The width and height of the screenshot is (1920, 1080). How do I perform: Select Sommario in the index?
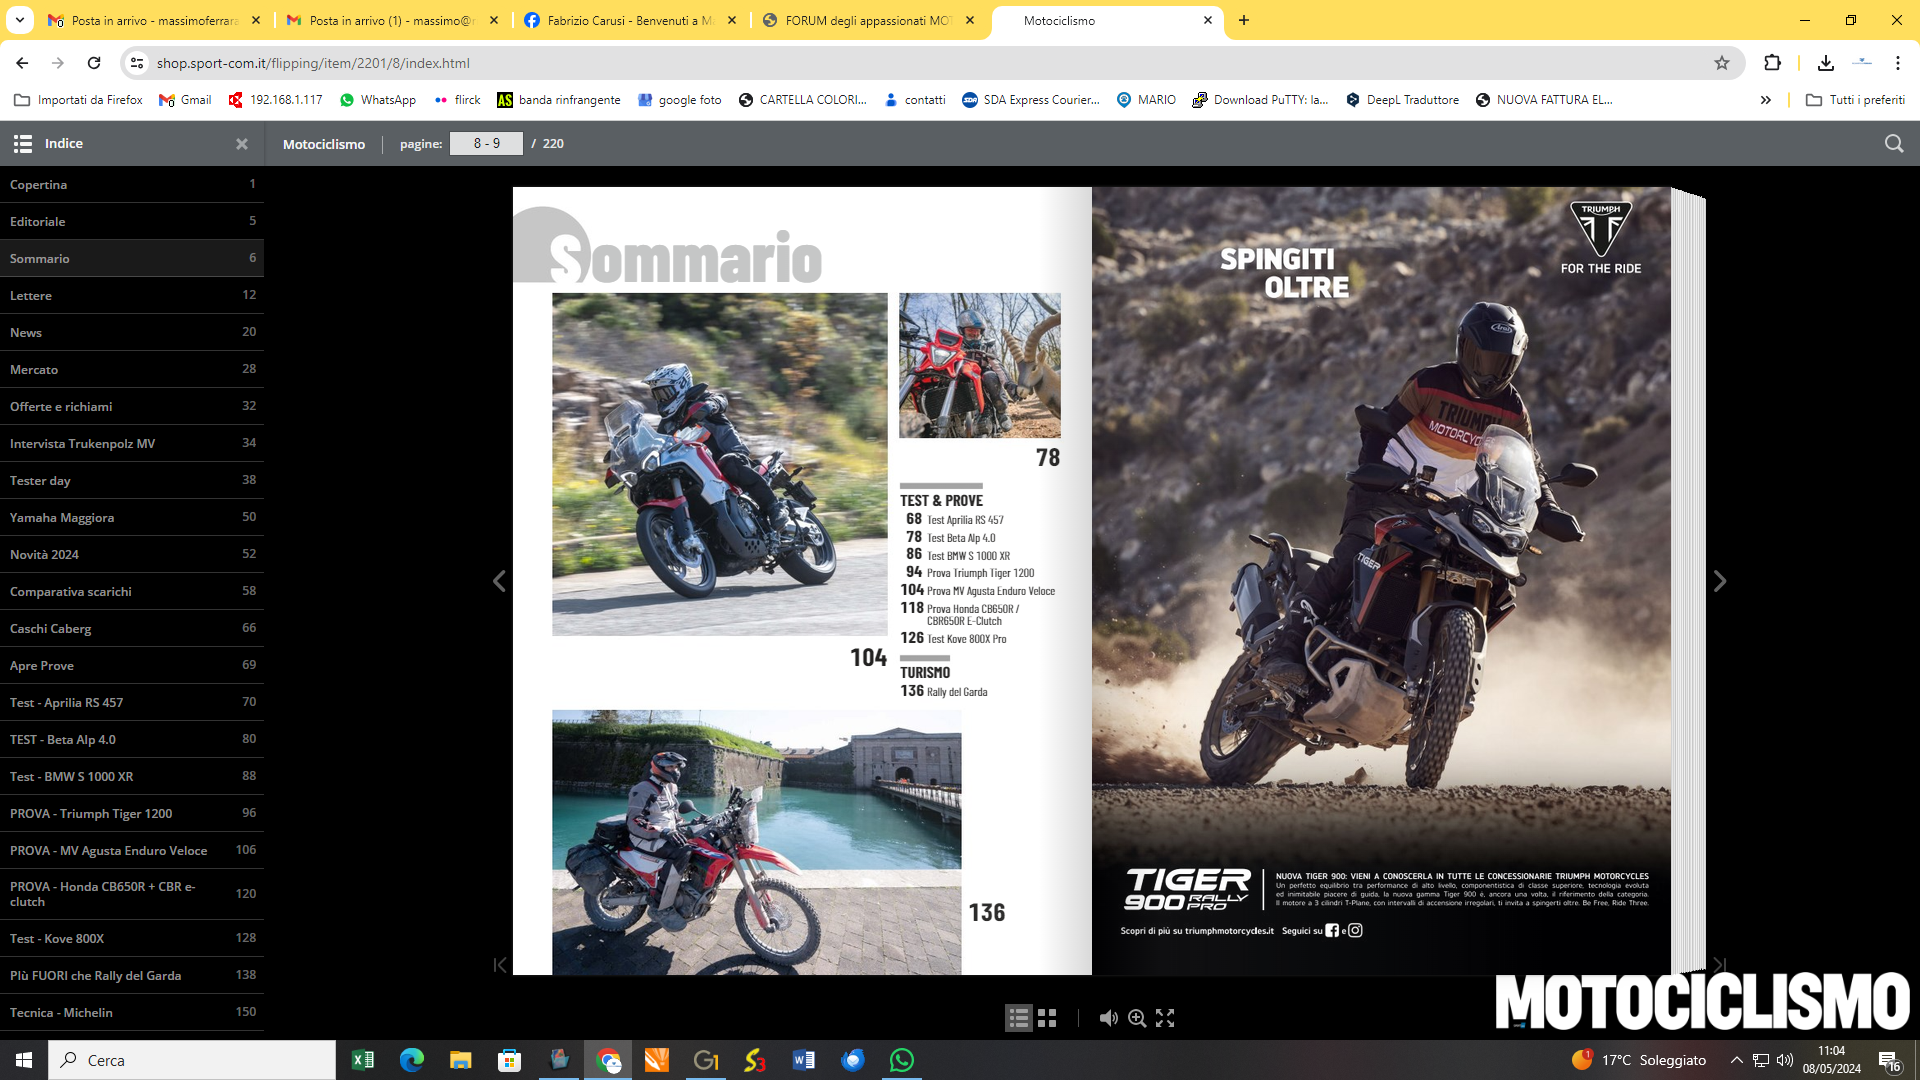[132, 258]
